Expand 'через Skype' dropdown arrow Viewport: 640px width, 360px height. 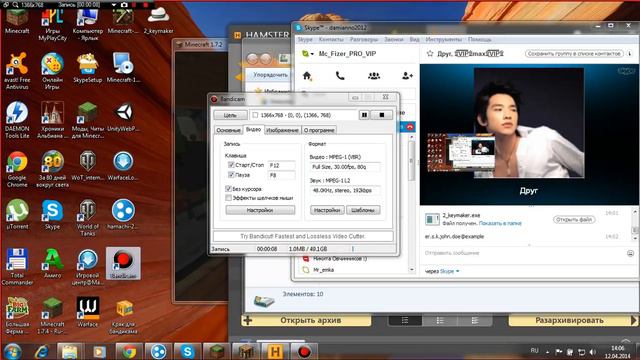[x=457, y=271]
